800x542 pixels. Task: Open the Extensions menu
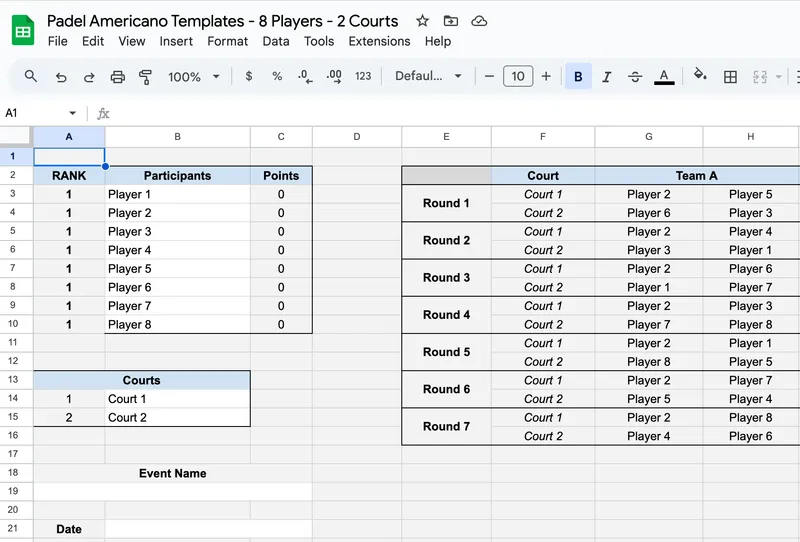point(379,41)
